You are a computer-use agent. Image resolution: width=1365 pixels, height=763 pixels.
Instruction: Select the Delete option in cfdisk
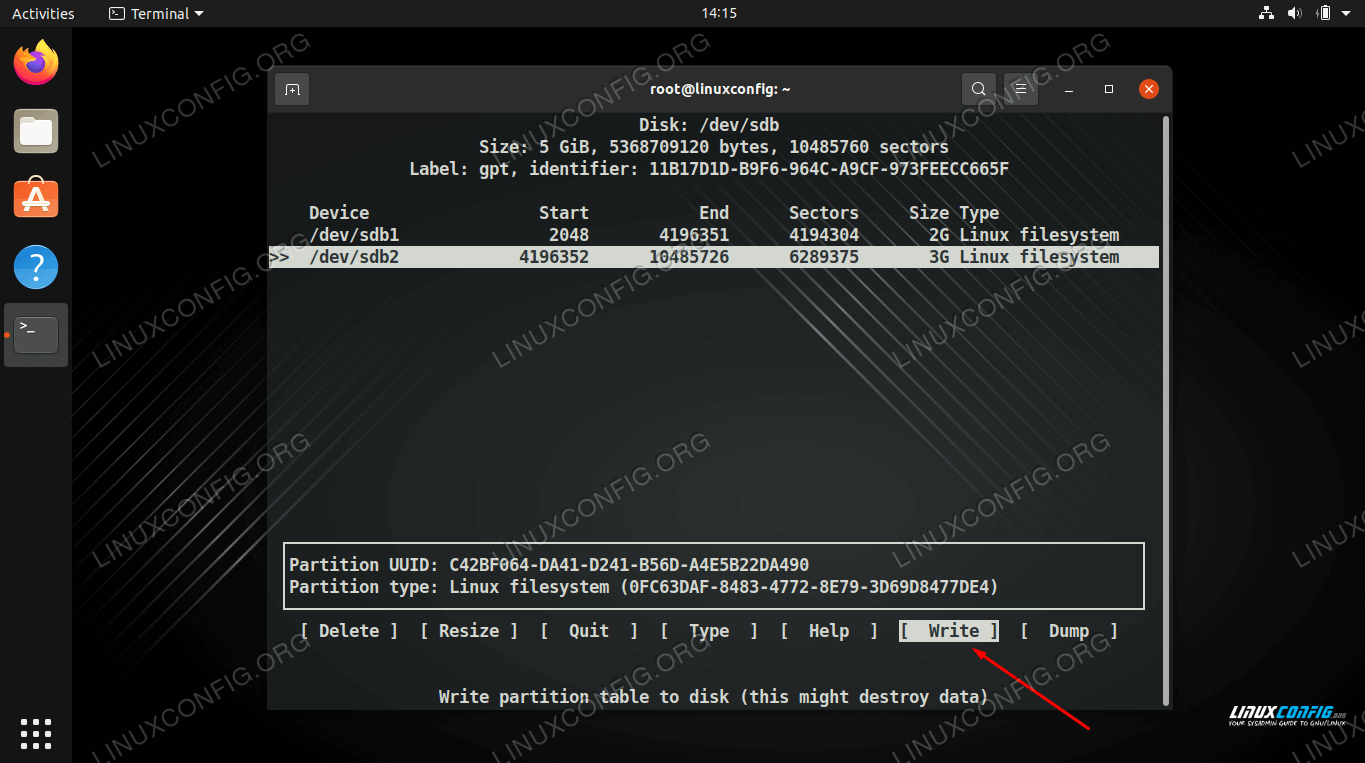(x=349, y=631)
